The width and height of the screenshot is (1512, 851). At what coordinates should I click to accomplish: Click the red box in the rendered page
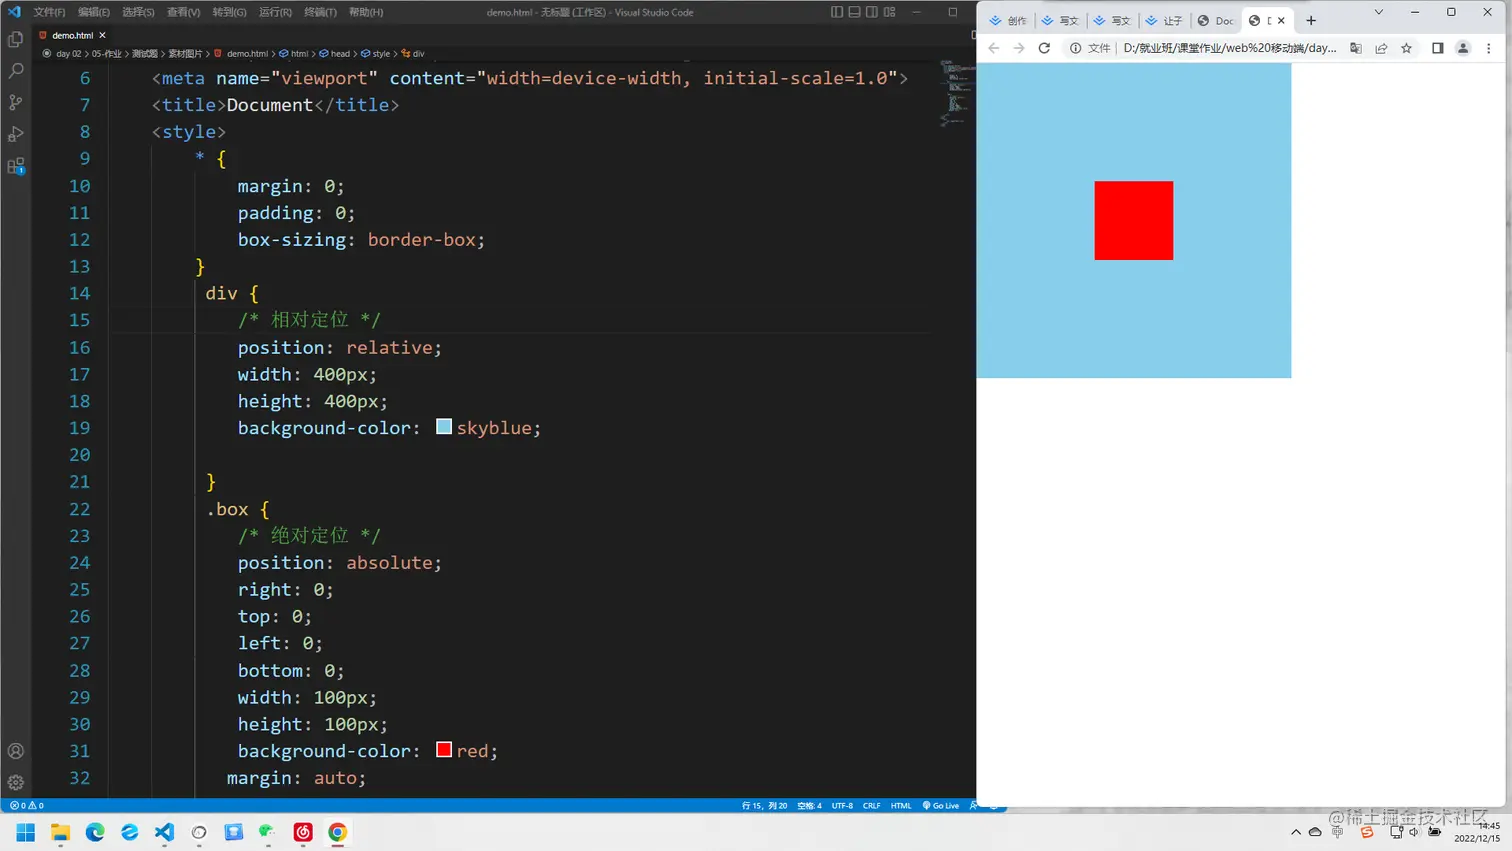1134,220
